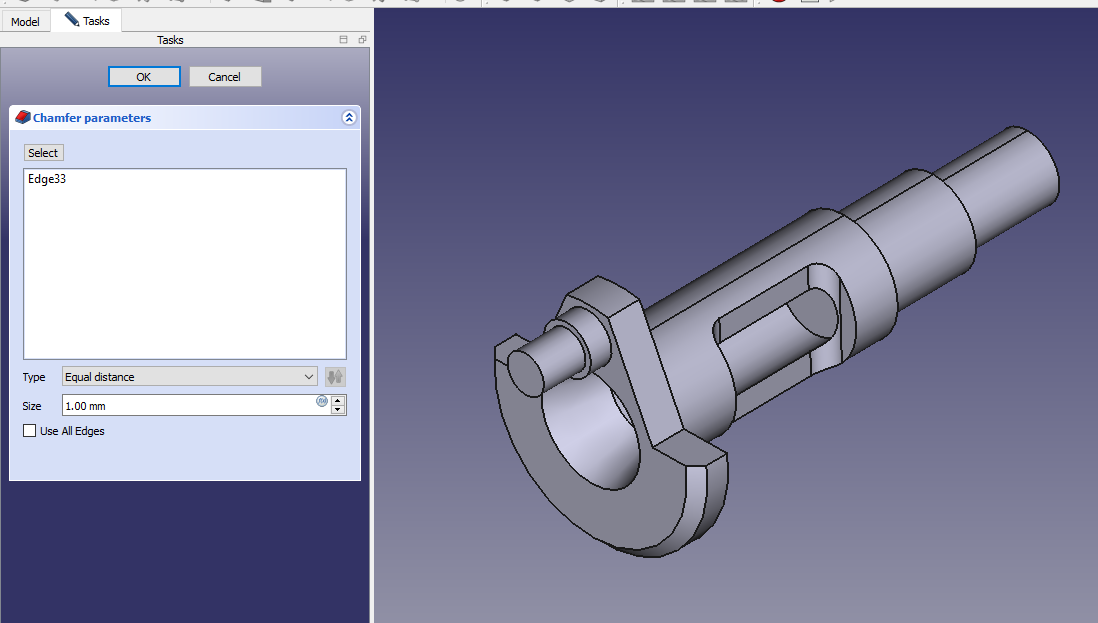Click the Select button above the edge list

[43, 153]
